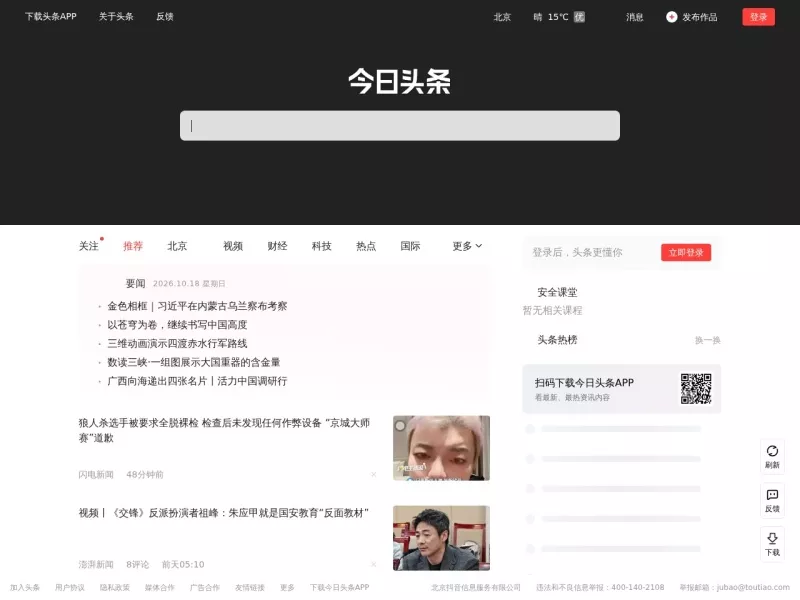This screenshot has height=600, width=800.
Task: Click the 要闻 section label
Action: click(x=136, y=283)
